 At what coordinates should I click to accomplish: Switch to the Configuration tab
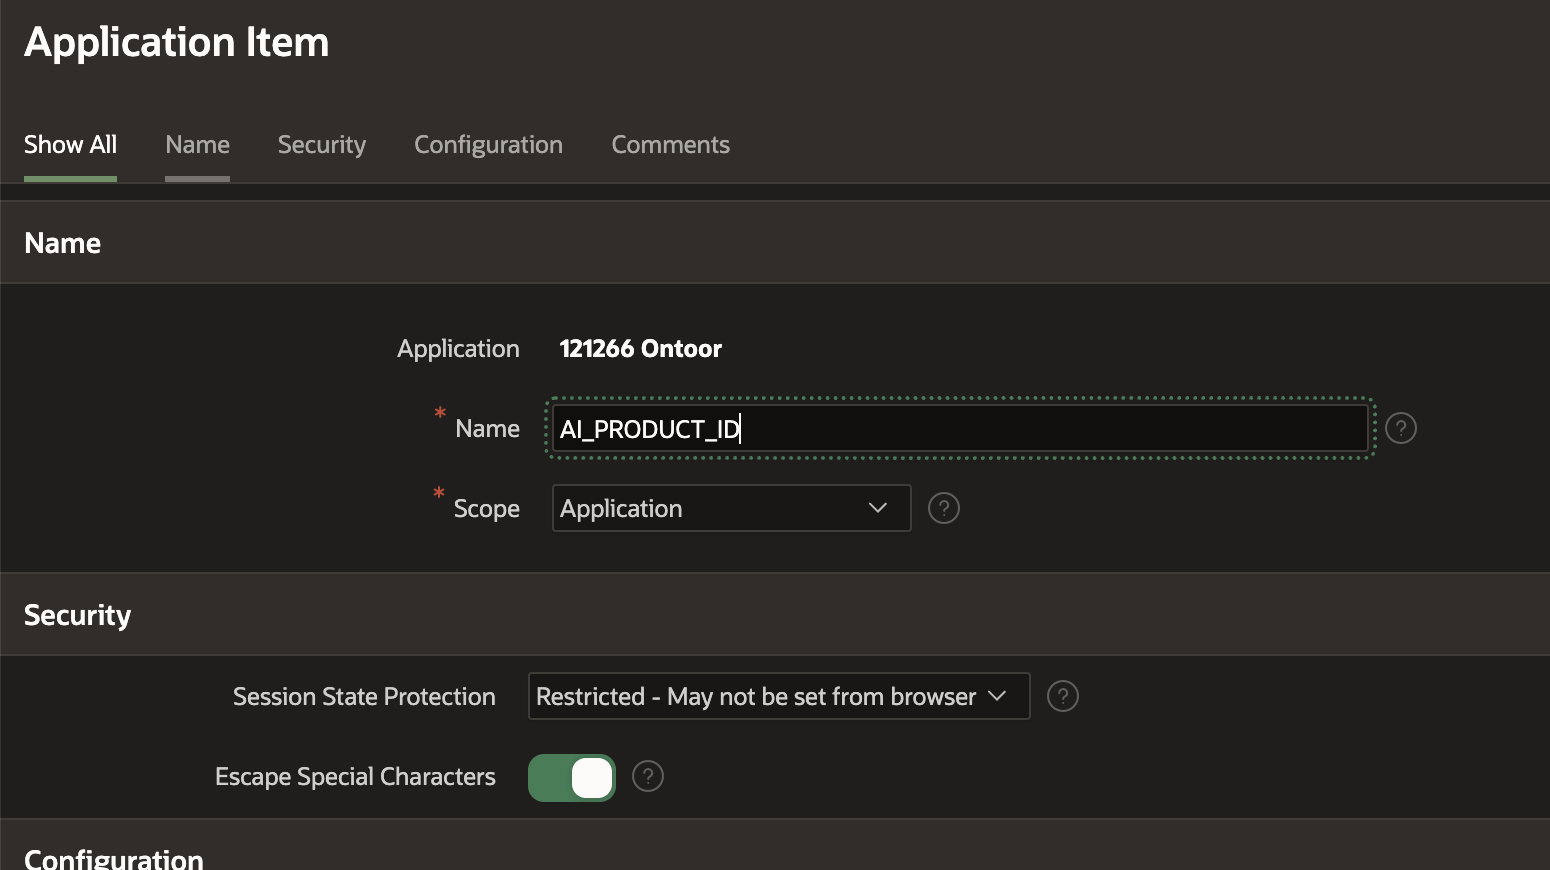point(488,144)
